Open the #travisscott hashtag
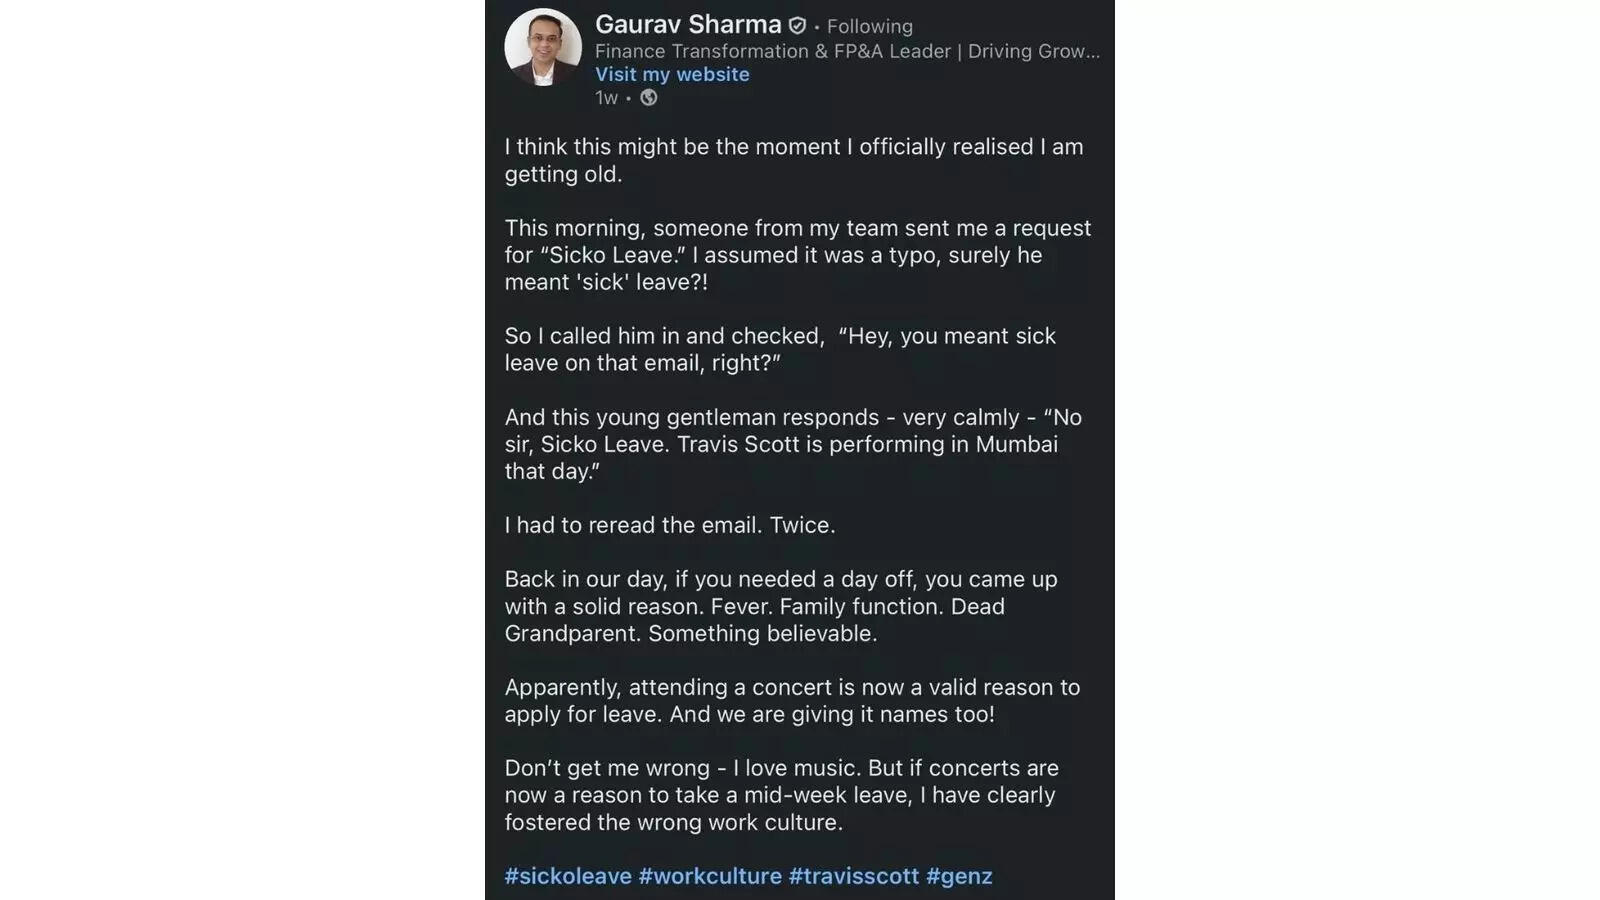This screenshot has height=900, width=1600. coord(855,876)
